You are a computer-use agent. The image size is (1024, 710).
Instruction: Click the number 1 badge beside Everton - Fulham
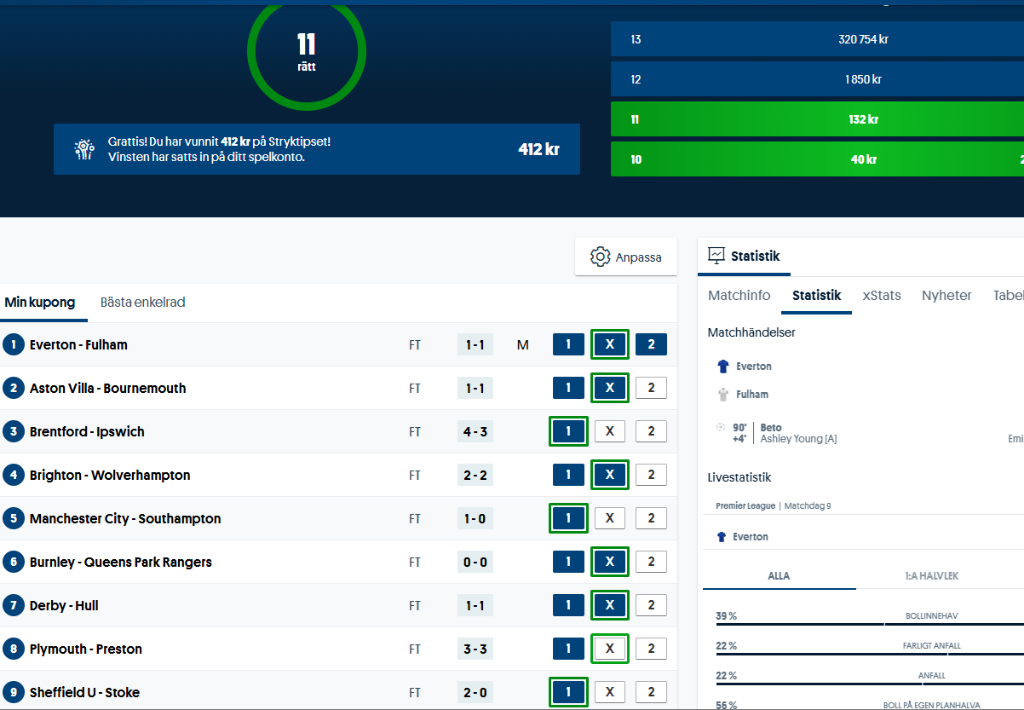point(13,345)
